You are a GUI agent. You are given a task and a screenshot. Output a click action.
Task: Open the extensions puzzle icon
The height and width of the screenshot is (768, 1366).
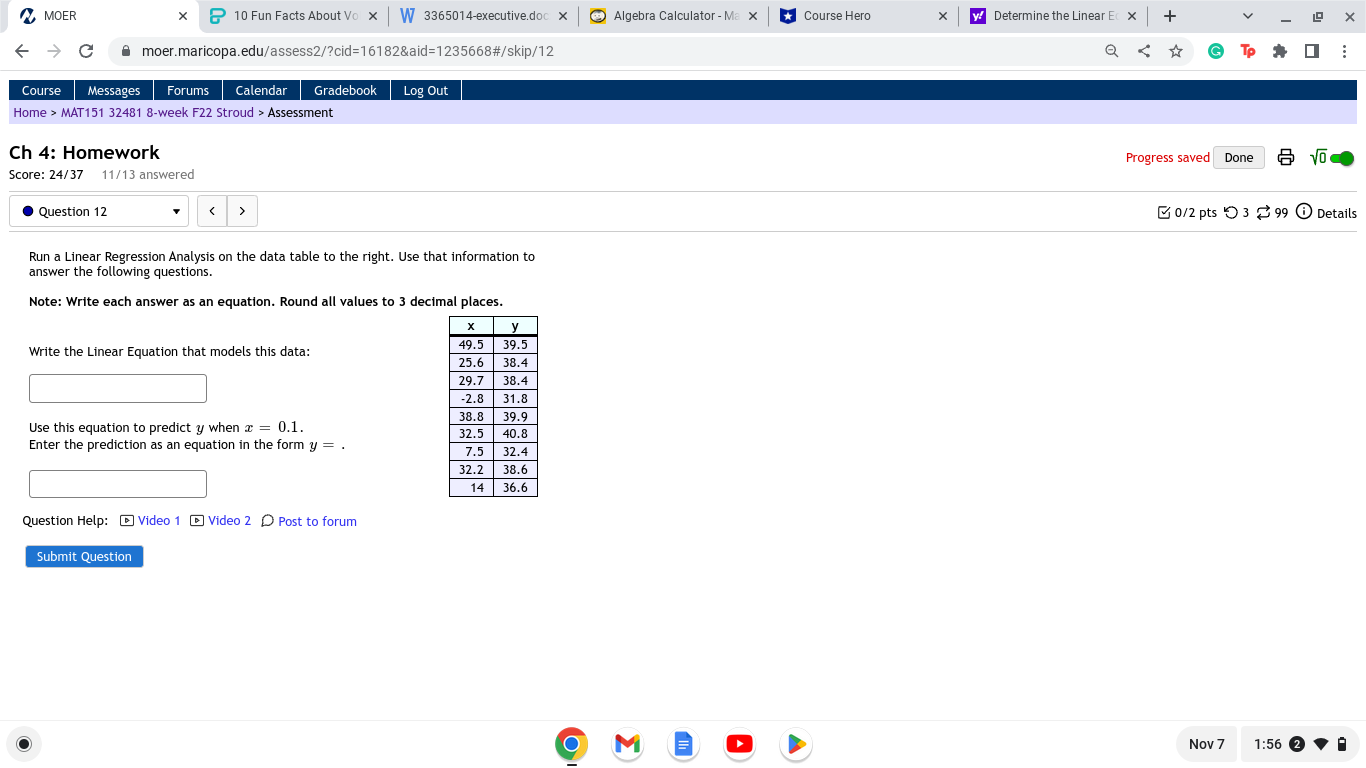[x=1280, y=51]
